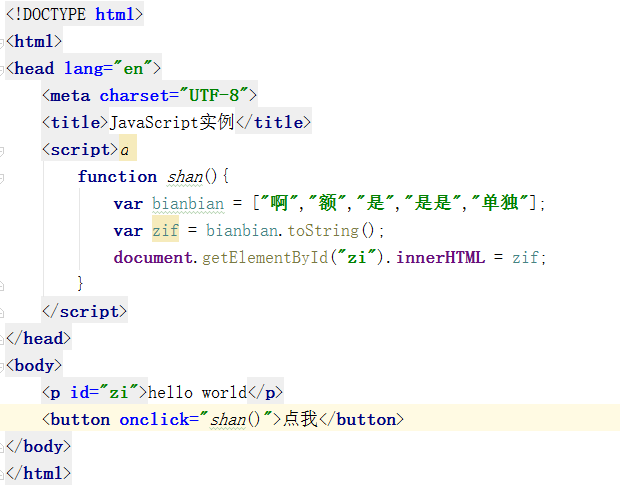Click the toString method call
Screen dimensions: 620x497
pyautogui.click(x=323, y=231)
